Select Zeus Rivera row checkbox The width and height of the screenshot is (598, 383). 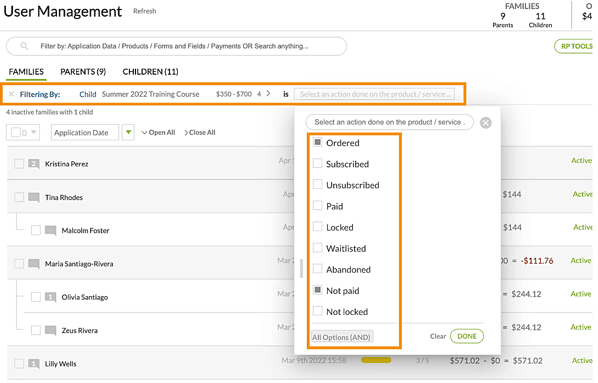click(x=36, y=330)
